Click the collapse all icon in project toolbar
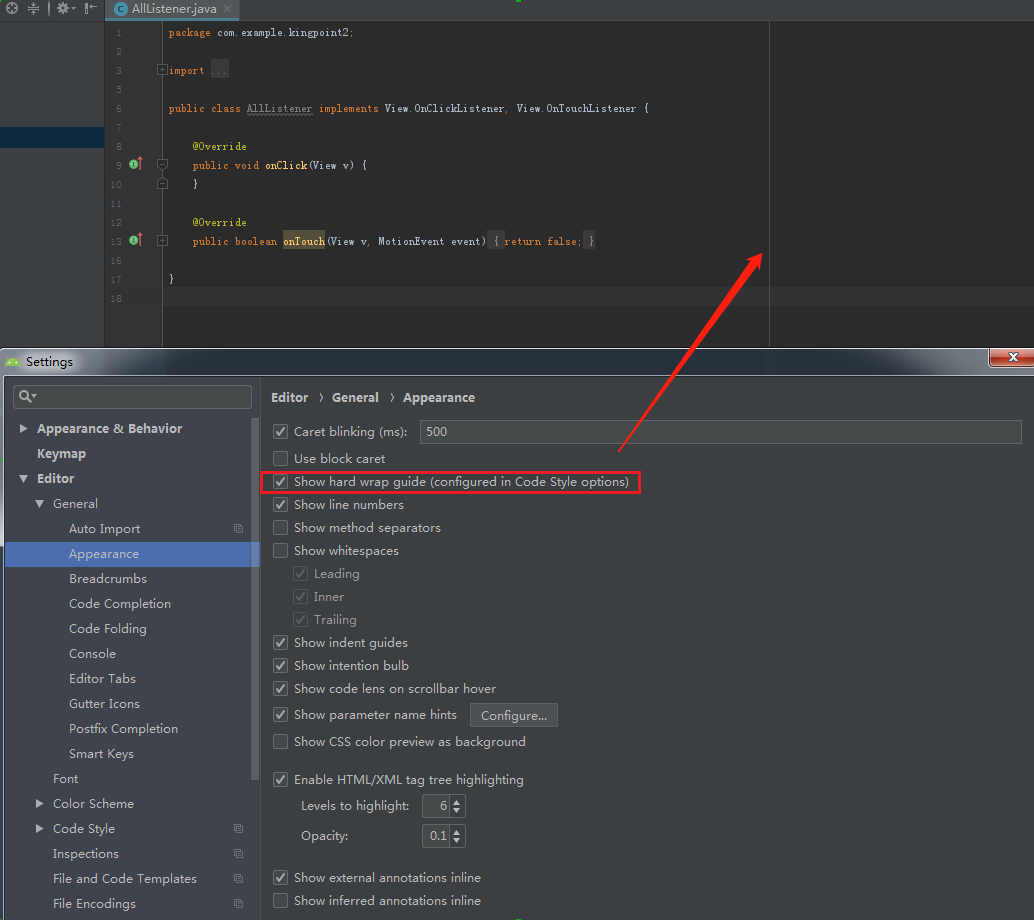 click(34, 8)
